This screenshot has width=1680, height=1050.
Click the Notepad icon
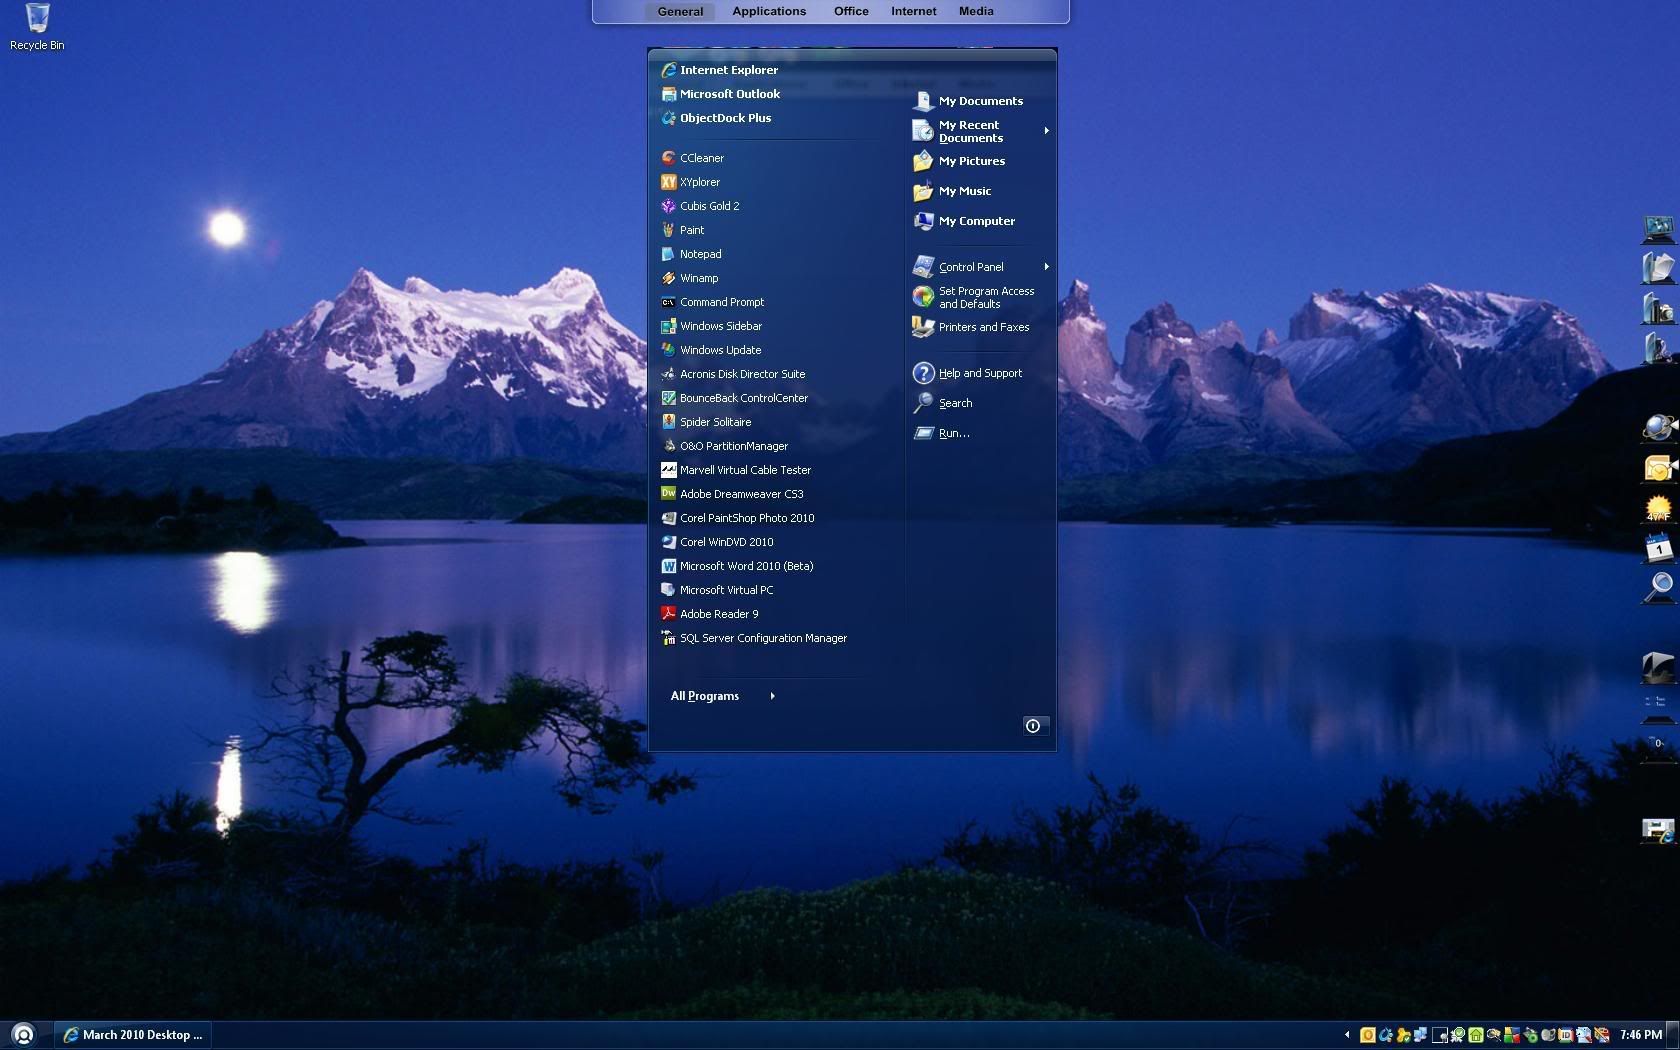pos(668,254)
